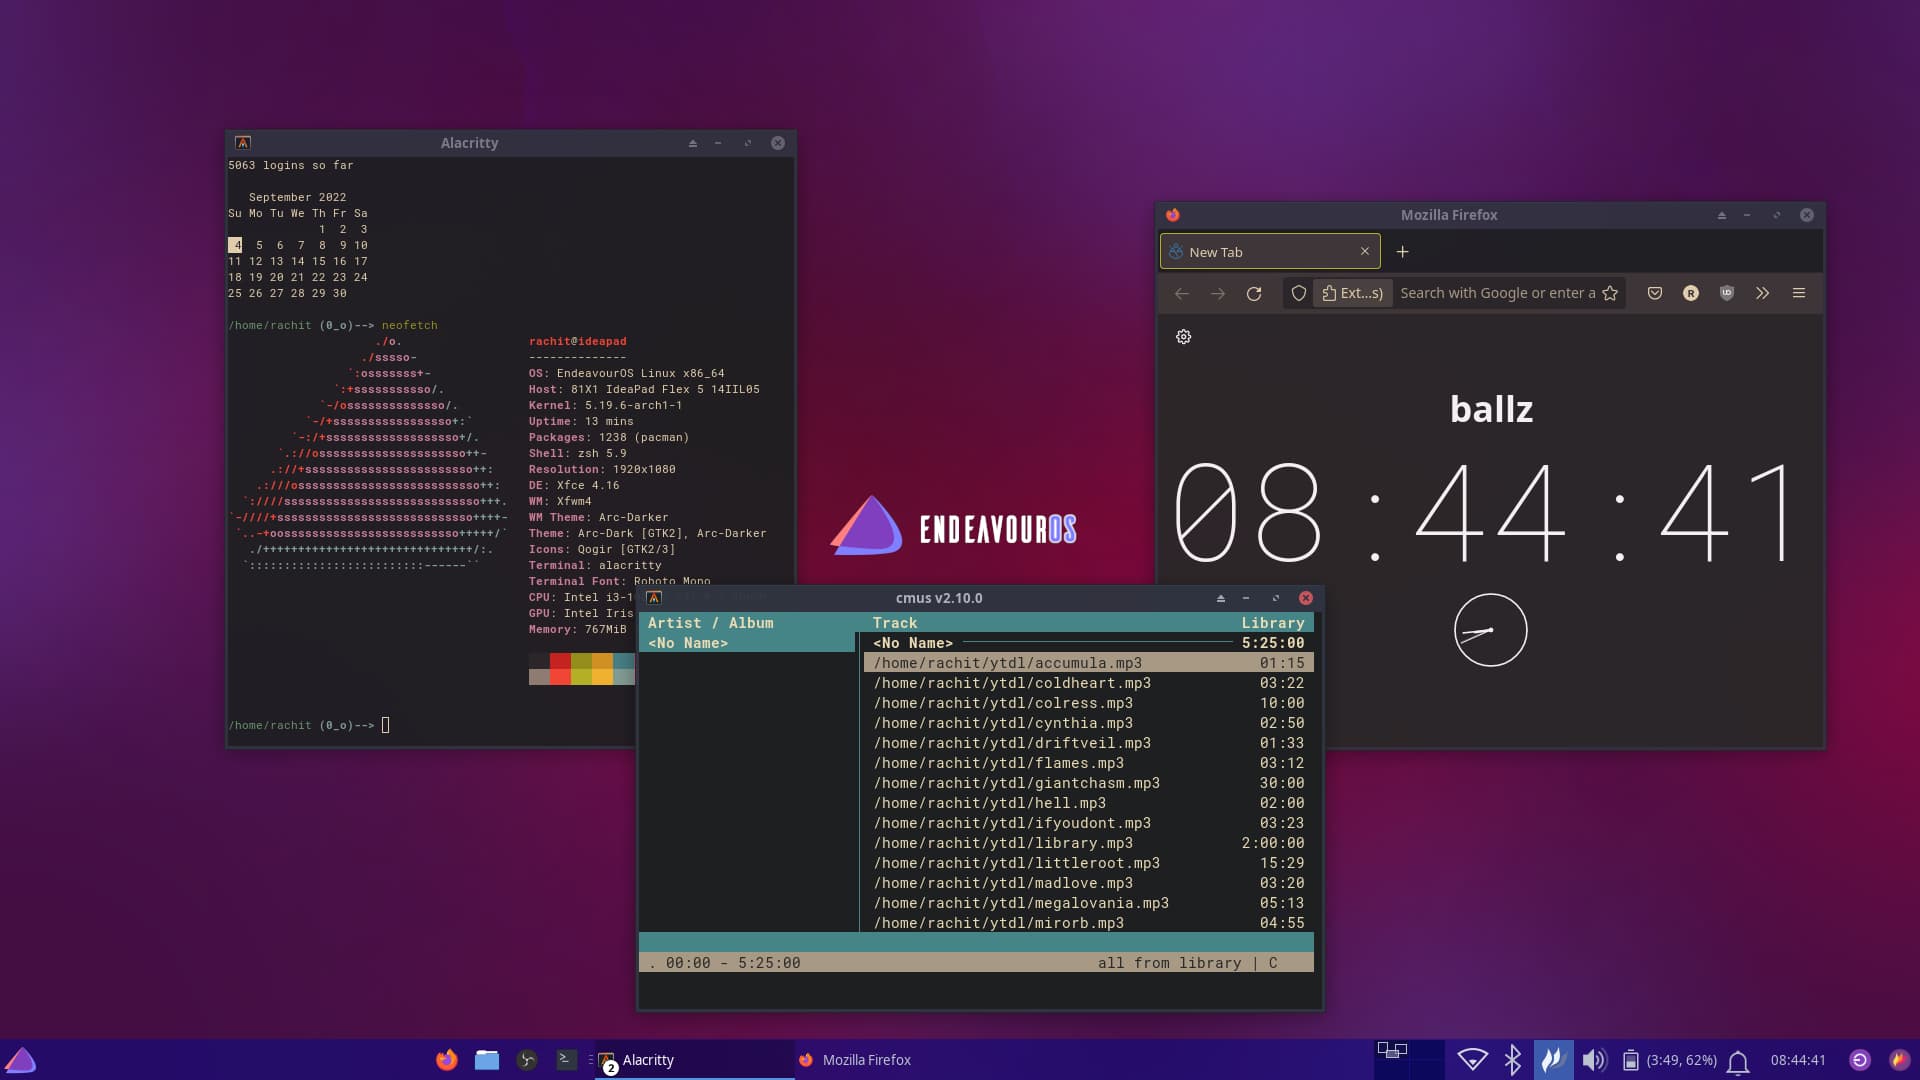Select track accumula.mp3 in cmus
This screenshot has height=1080, width=1920.
click(x=1088, y=663)
